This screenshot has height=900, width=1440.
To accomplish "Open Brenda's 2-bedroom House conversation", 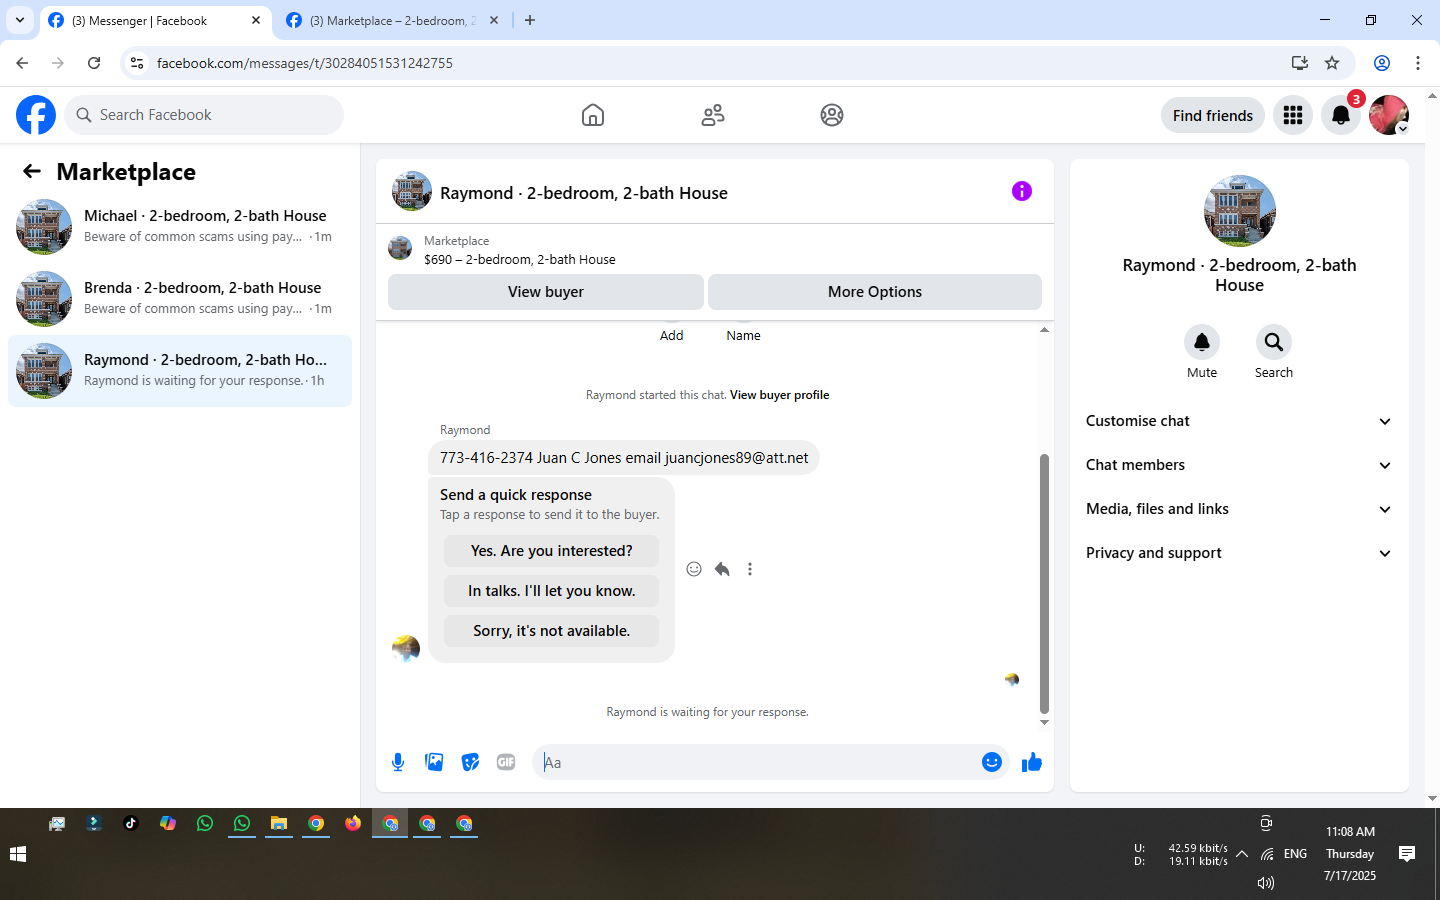I will 180,299.
